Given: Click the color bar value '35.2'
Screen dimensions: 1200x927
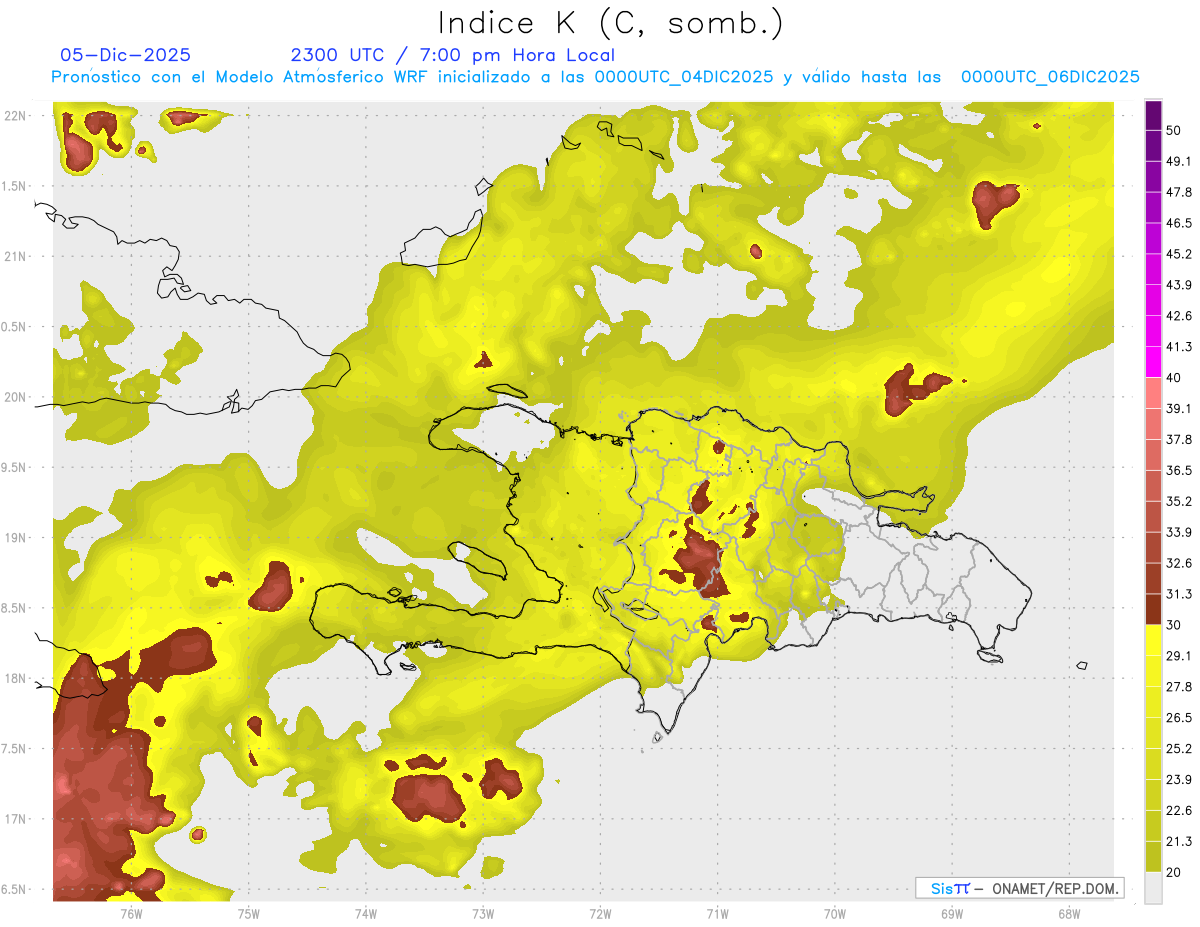Looking at the screenshot, I should [x=1179, y=501].
